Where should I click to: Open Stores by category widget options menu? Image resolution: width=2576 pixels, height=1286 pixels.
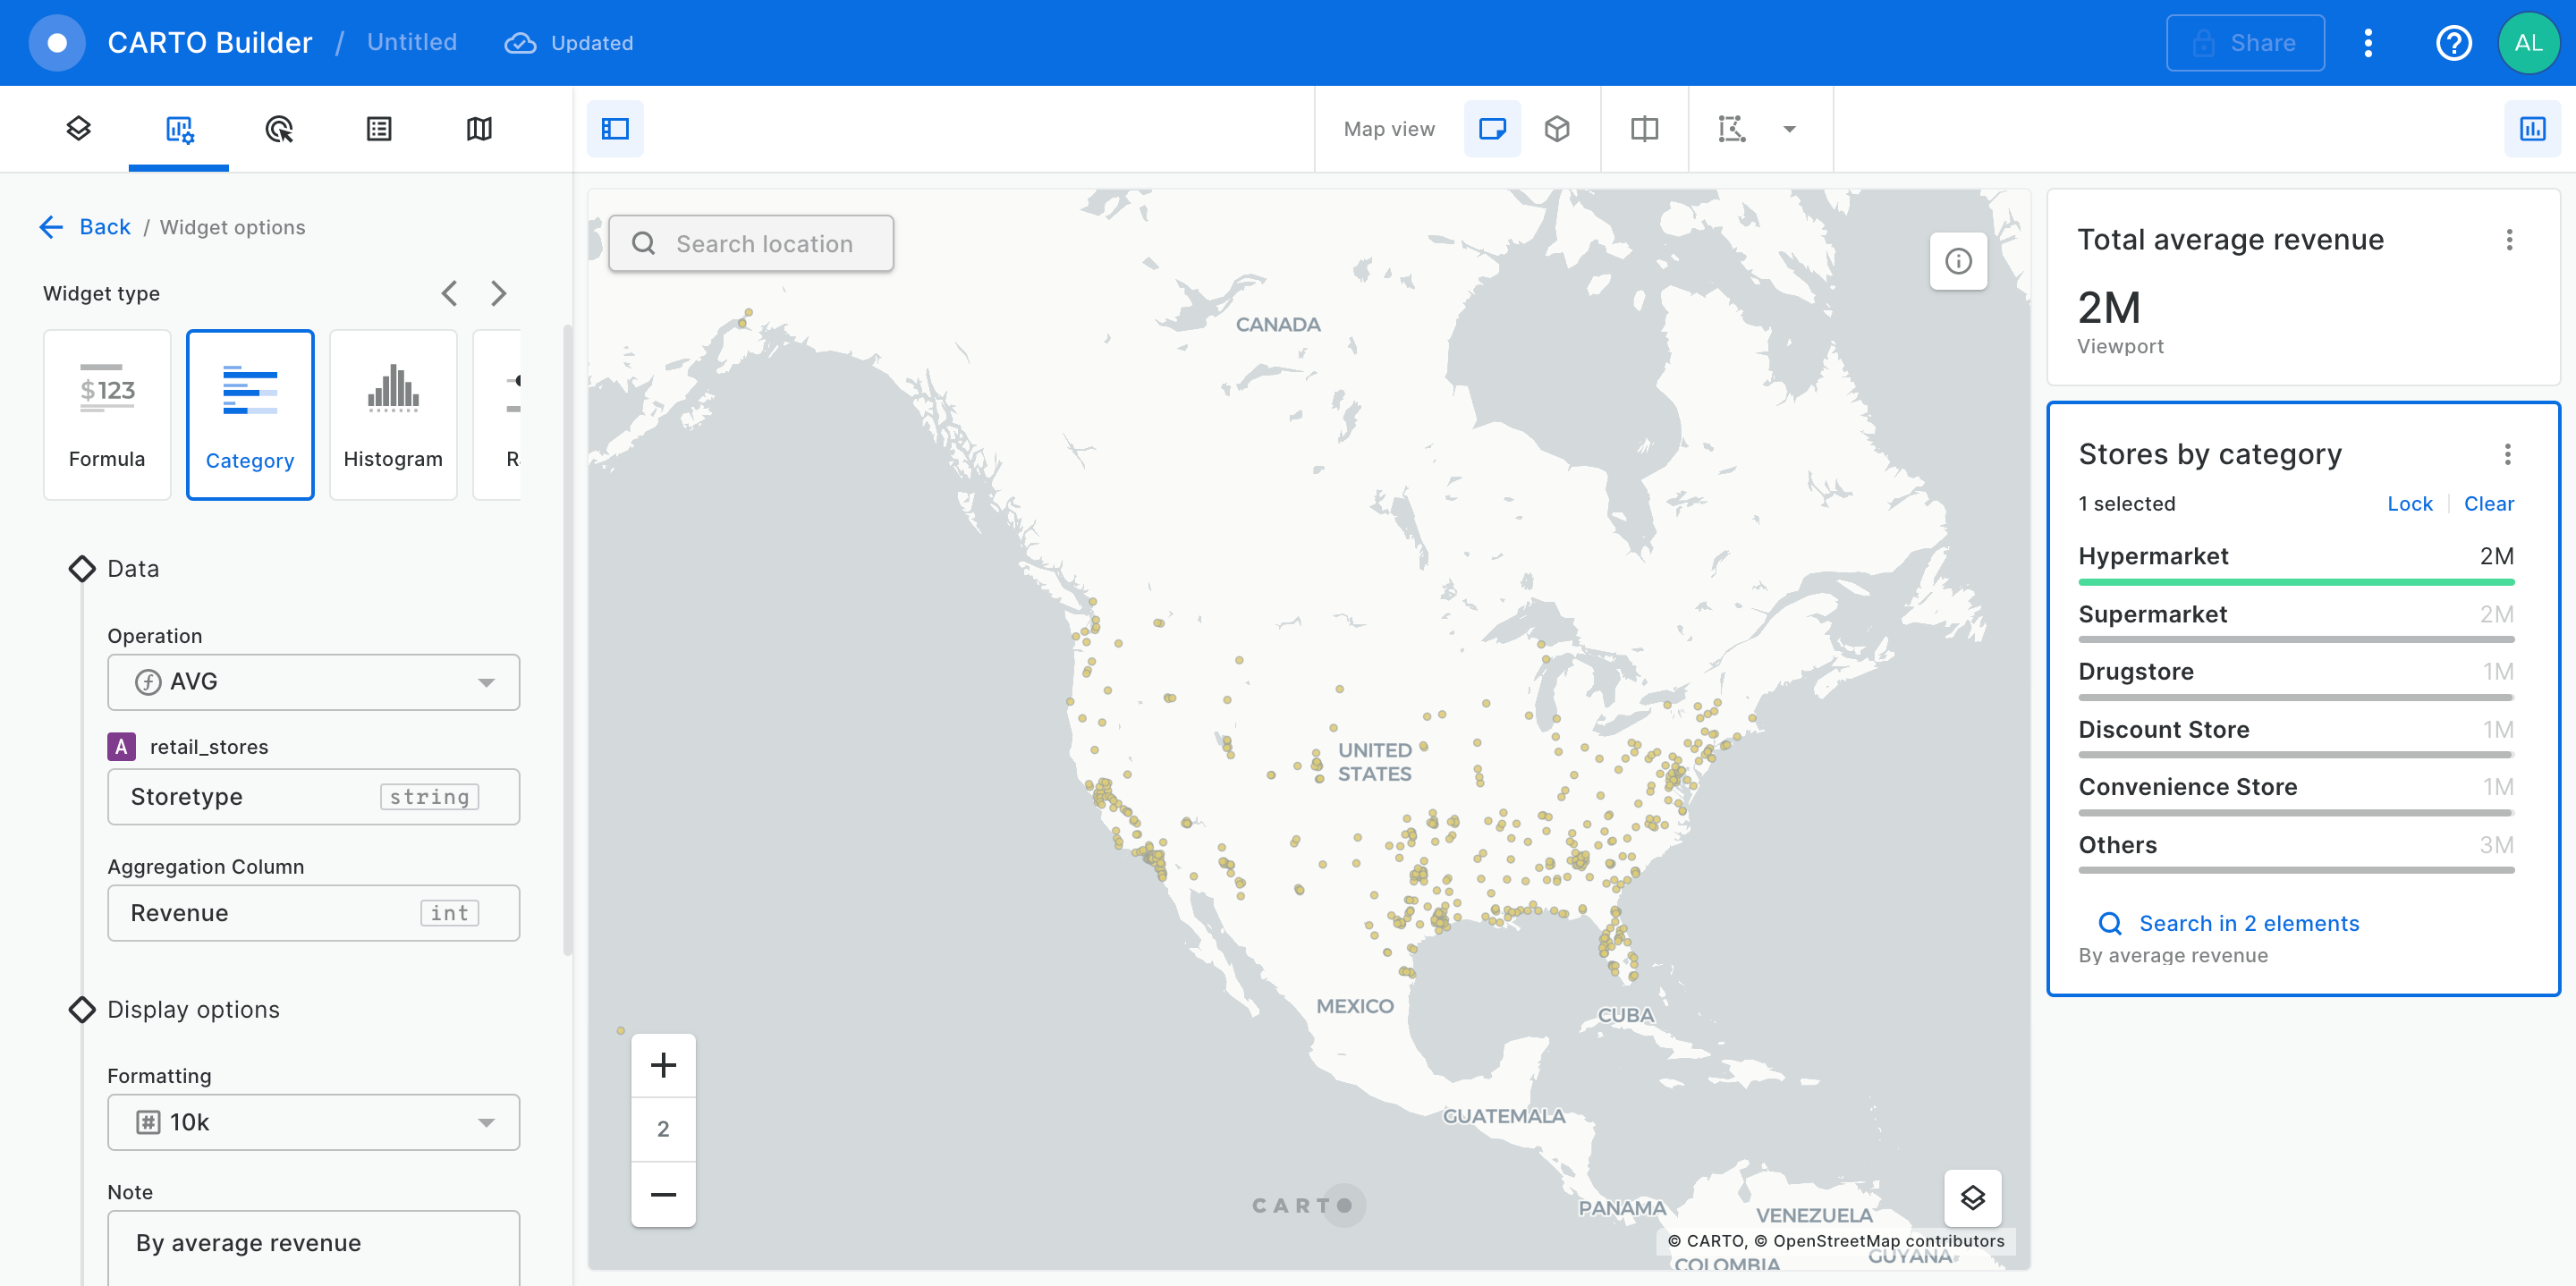point(2507,454)
